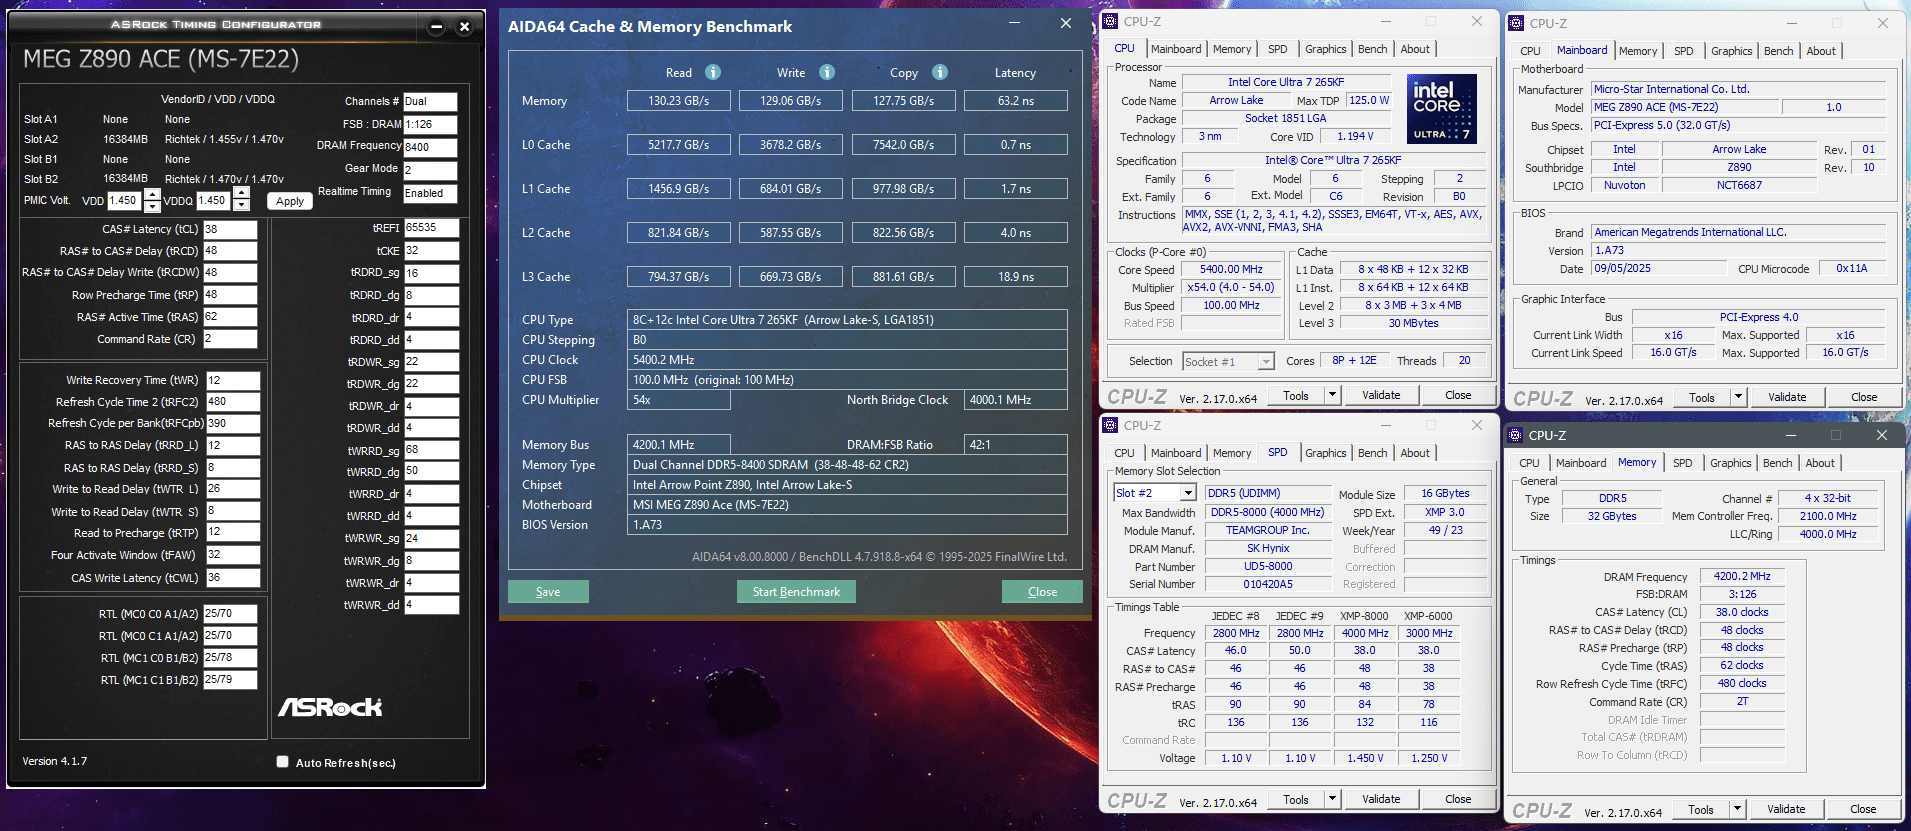Click the Intel Core Ultra 7 logo
1911x831 pixels.
(1441, 108)
